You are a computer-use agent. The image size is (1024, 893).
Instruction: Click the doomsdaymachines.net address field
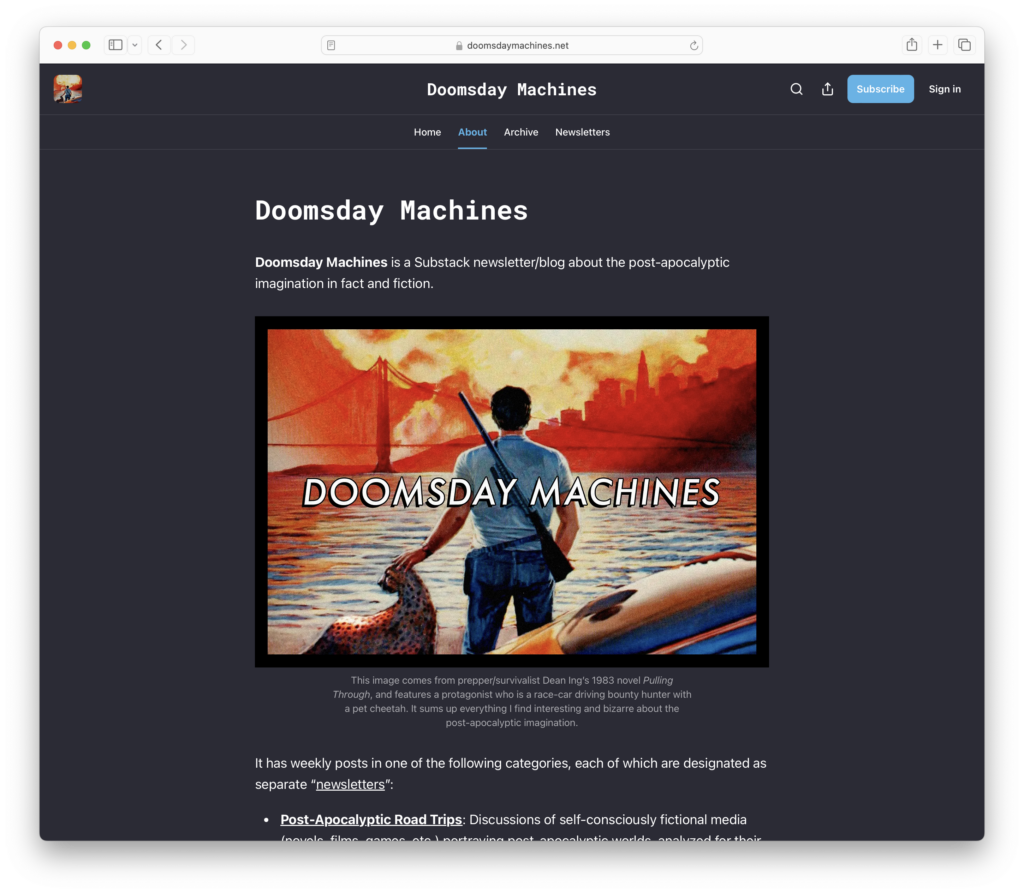pos(511,45)
